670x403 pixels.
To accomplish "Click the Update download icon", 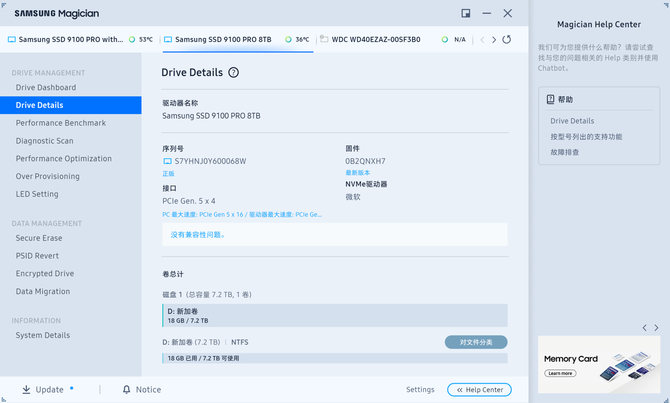I will coord(26,389).
